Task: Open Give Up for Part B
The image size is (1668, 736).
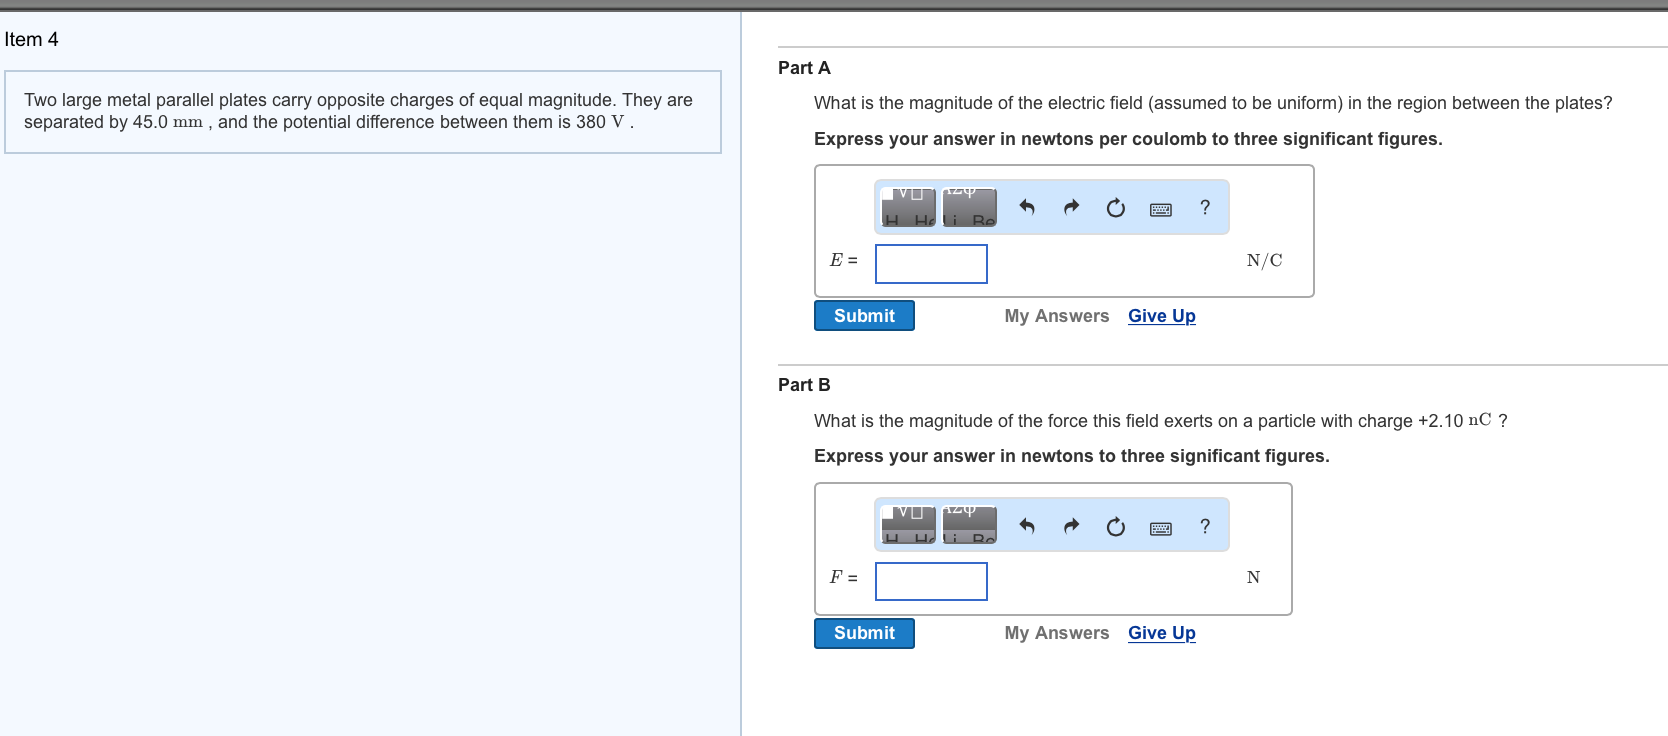Action: [1161, 632]
